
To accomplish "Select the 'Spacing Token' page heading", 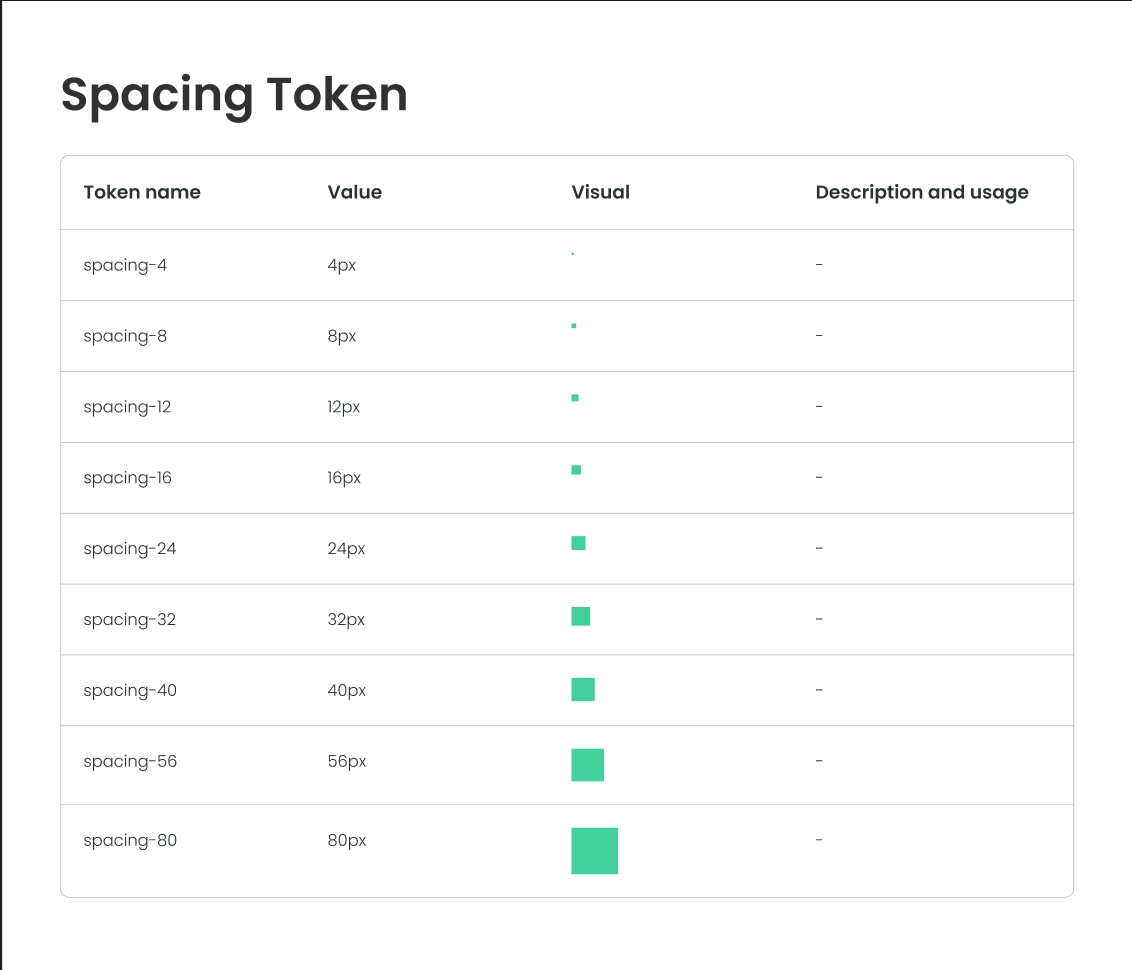I will pos(235,96).
